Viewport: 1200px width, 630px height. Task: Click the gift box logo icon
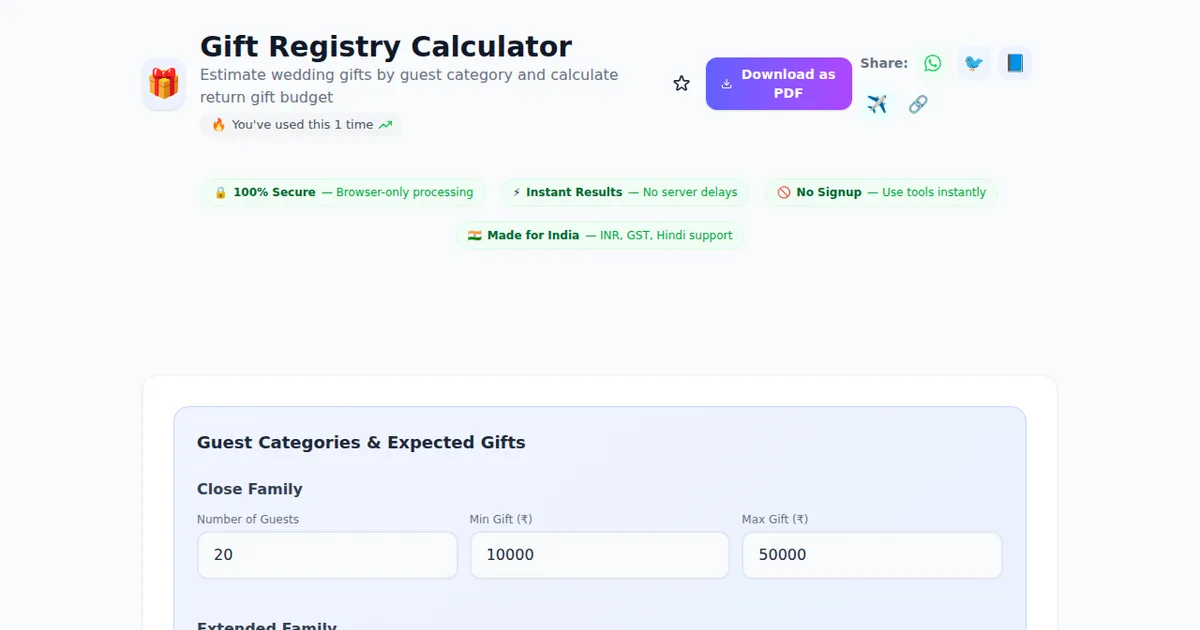coord(163,84)
